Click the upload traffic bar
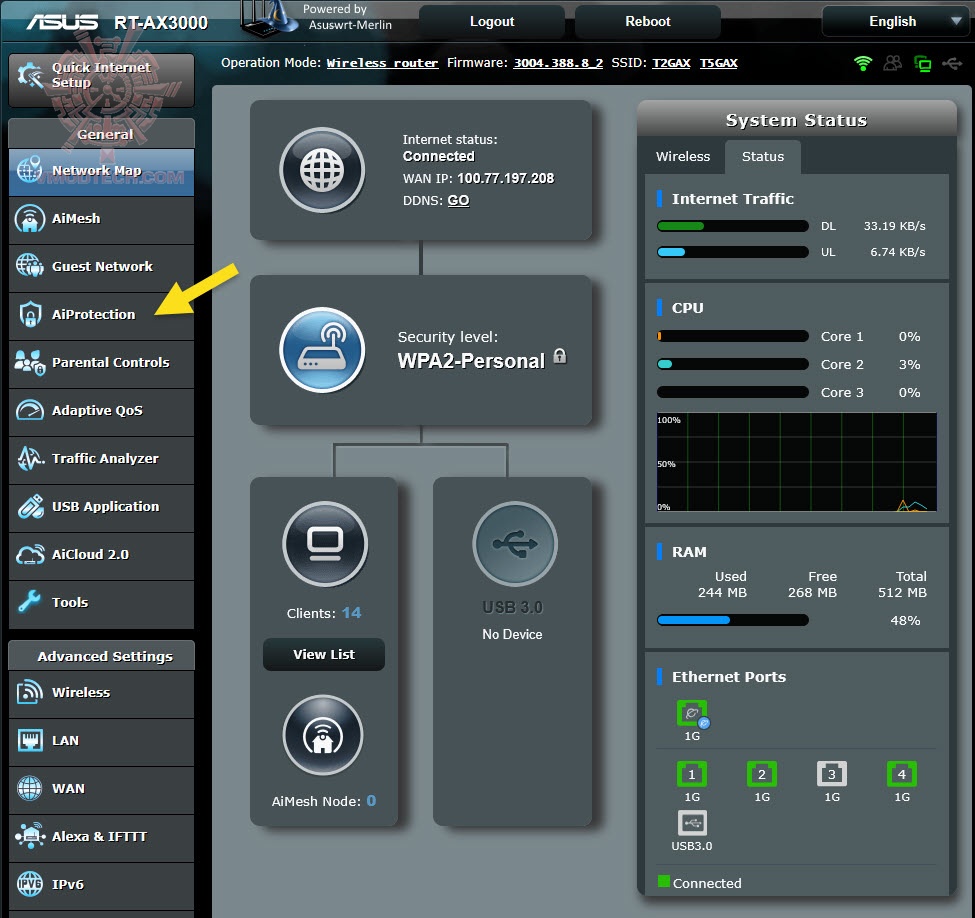 click(x=732, y=252)
